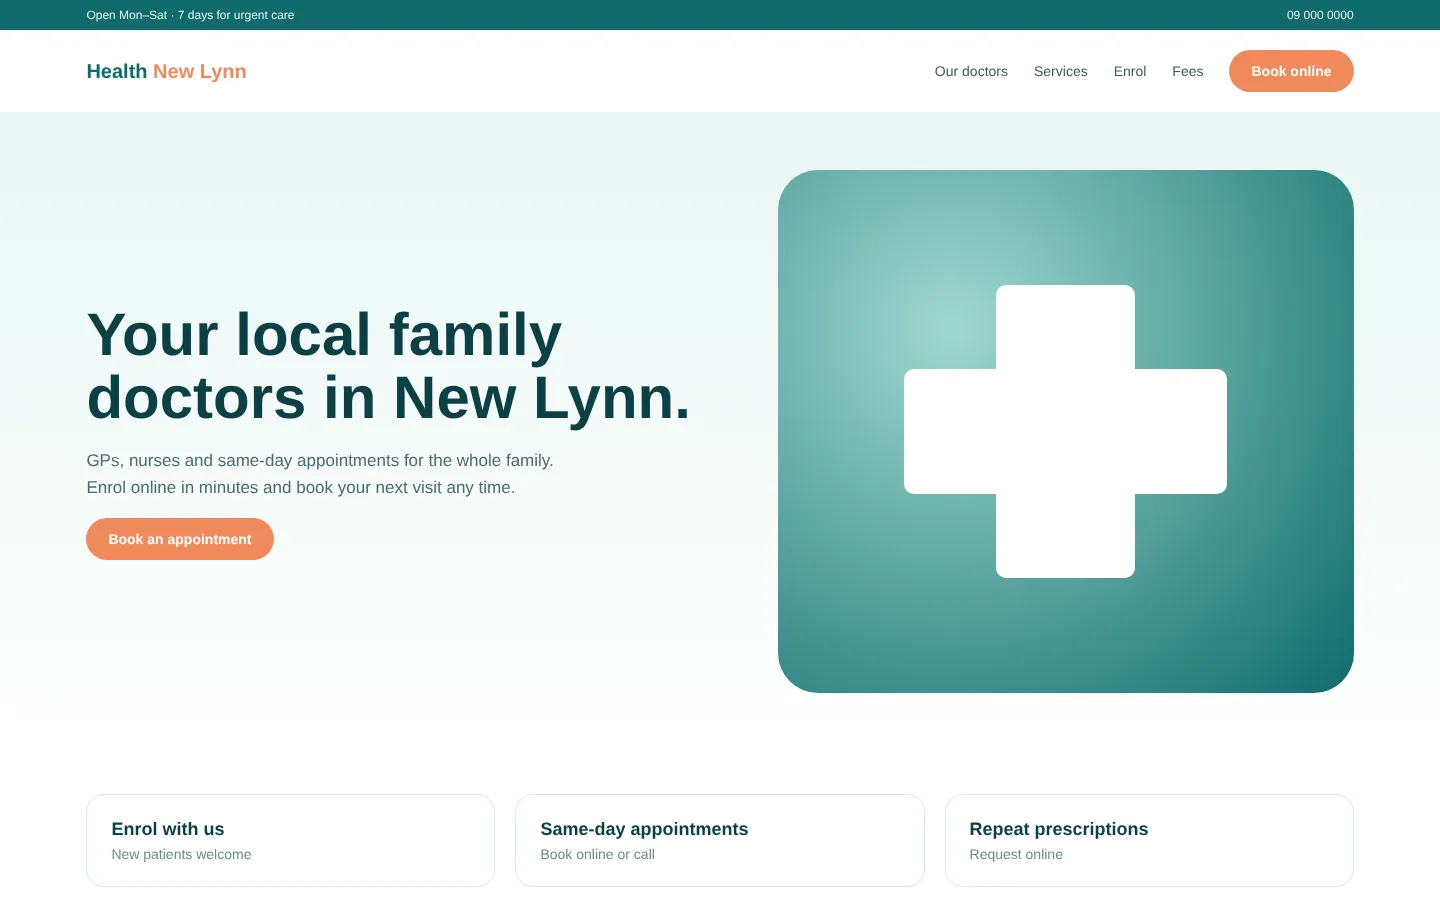Go to the Services nav link
Screen dimensions: 1440x900
1060,71
